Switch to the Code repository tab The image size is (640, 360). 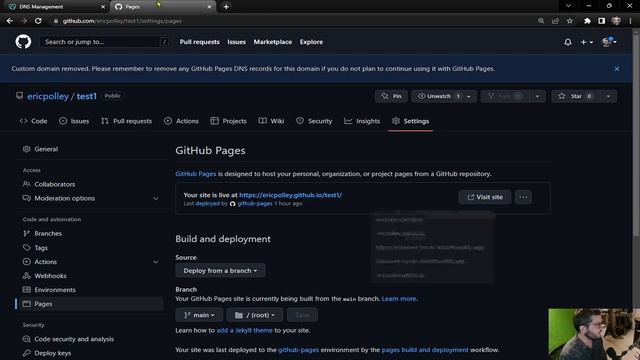point(33,121)
